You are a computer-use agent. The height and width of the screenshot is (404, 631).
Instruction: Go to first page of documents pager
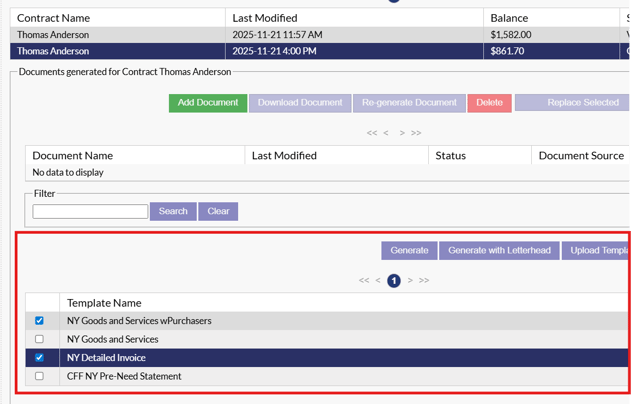(372, 133)
